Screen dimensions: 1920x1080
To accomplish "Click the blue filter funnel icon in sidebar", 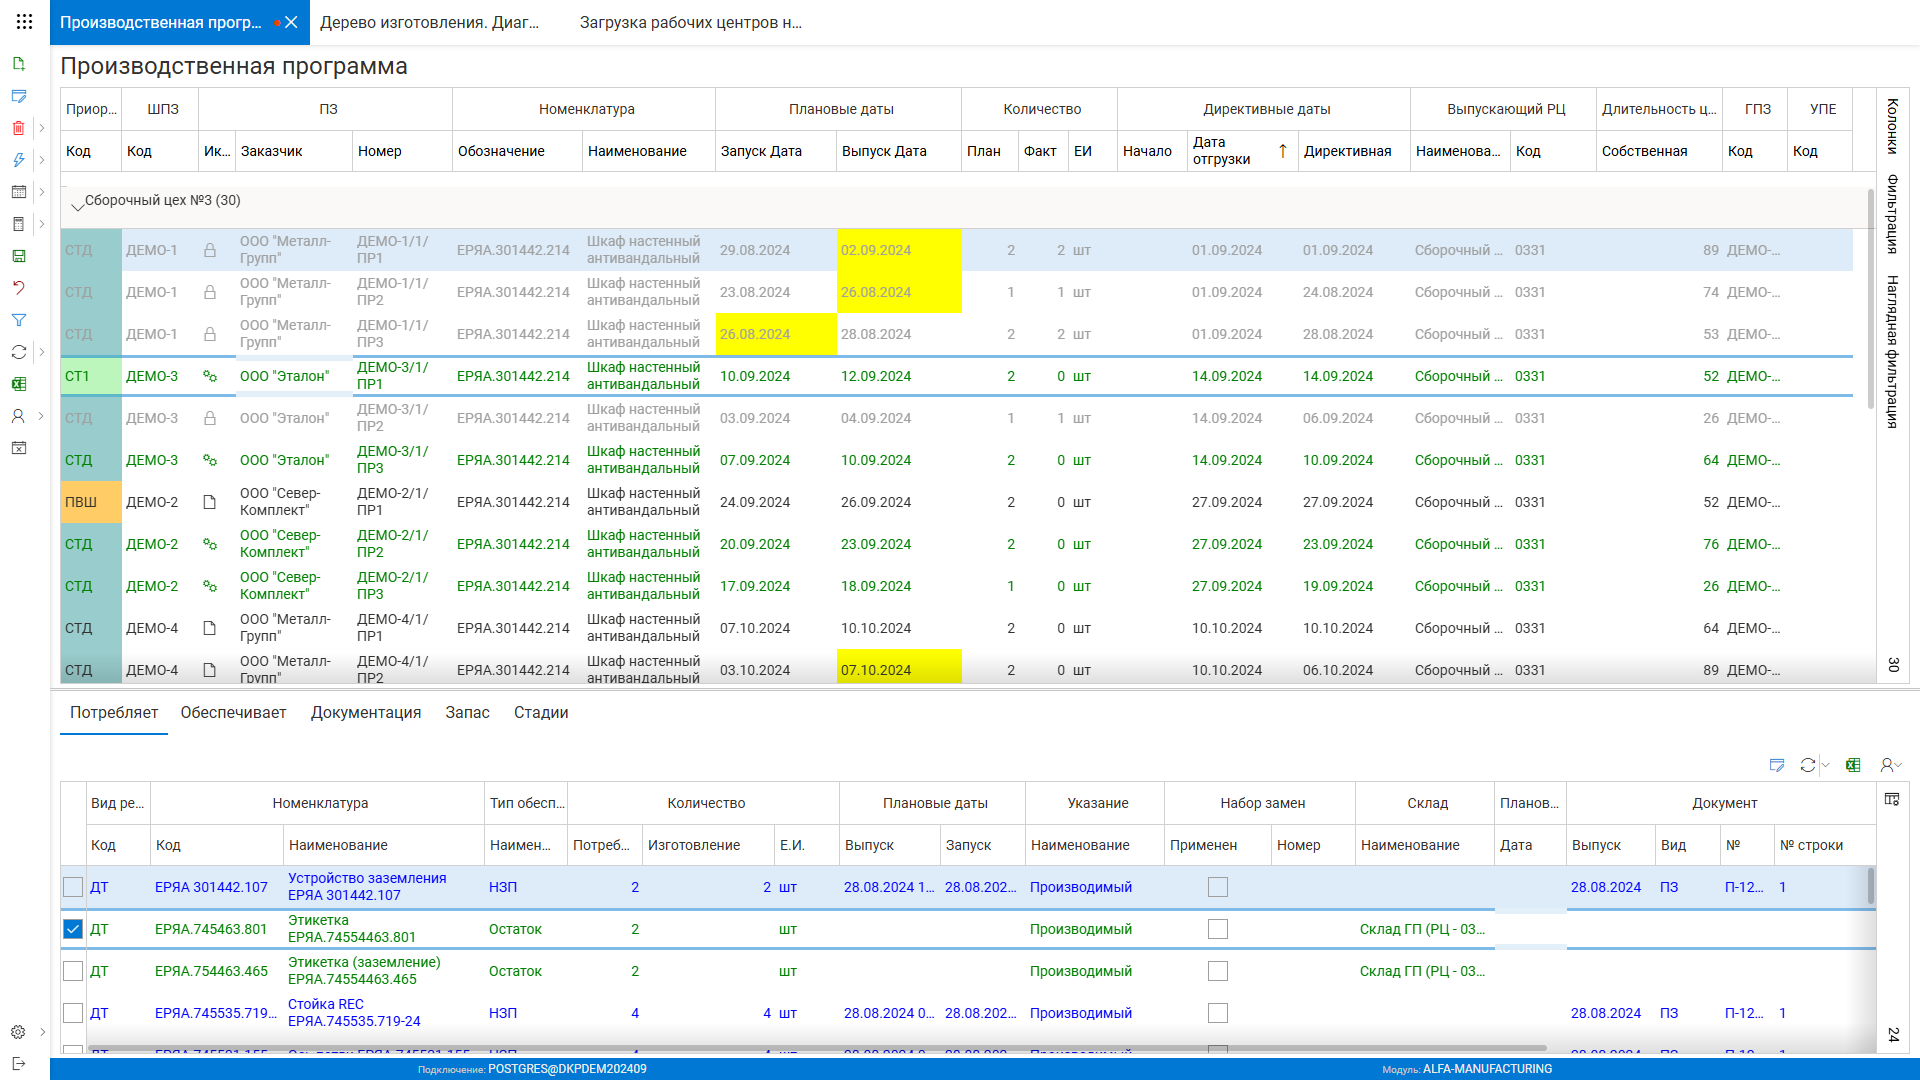I will pyautogui.click(x=18, y=320).
